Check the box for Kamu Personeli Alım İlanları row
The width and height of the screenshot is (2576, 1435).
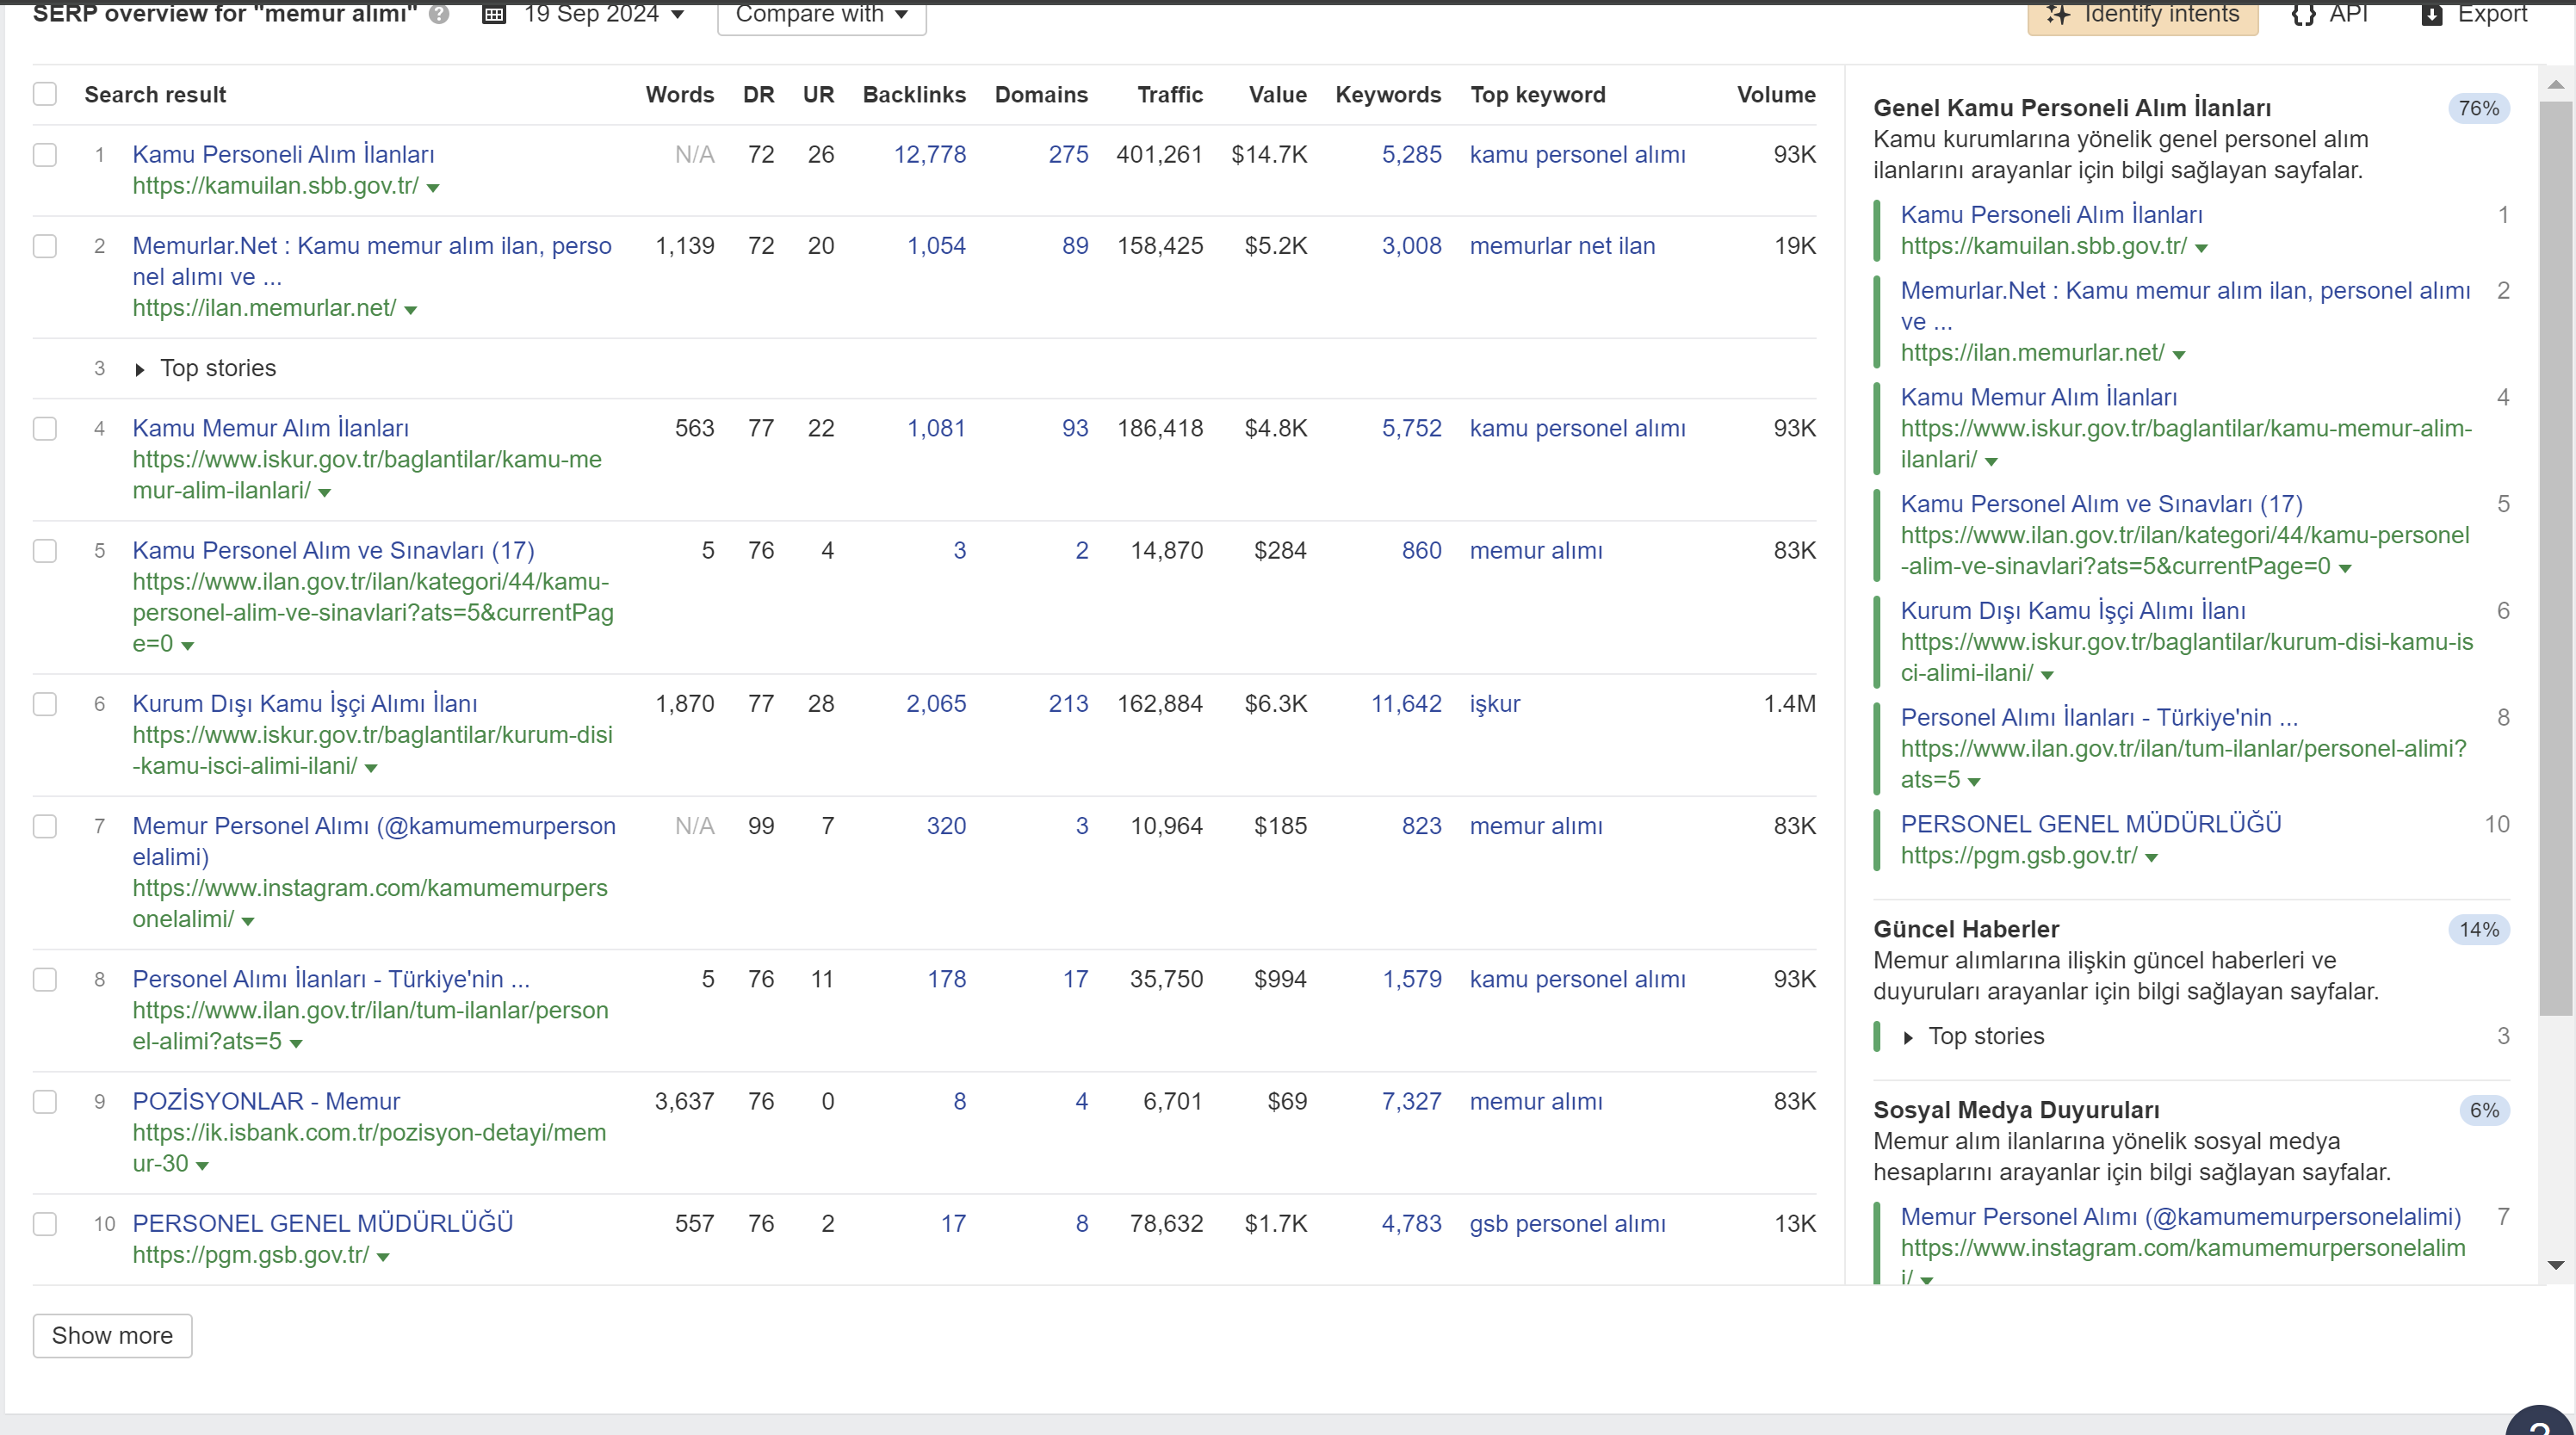click(45, 155)
